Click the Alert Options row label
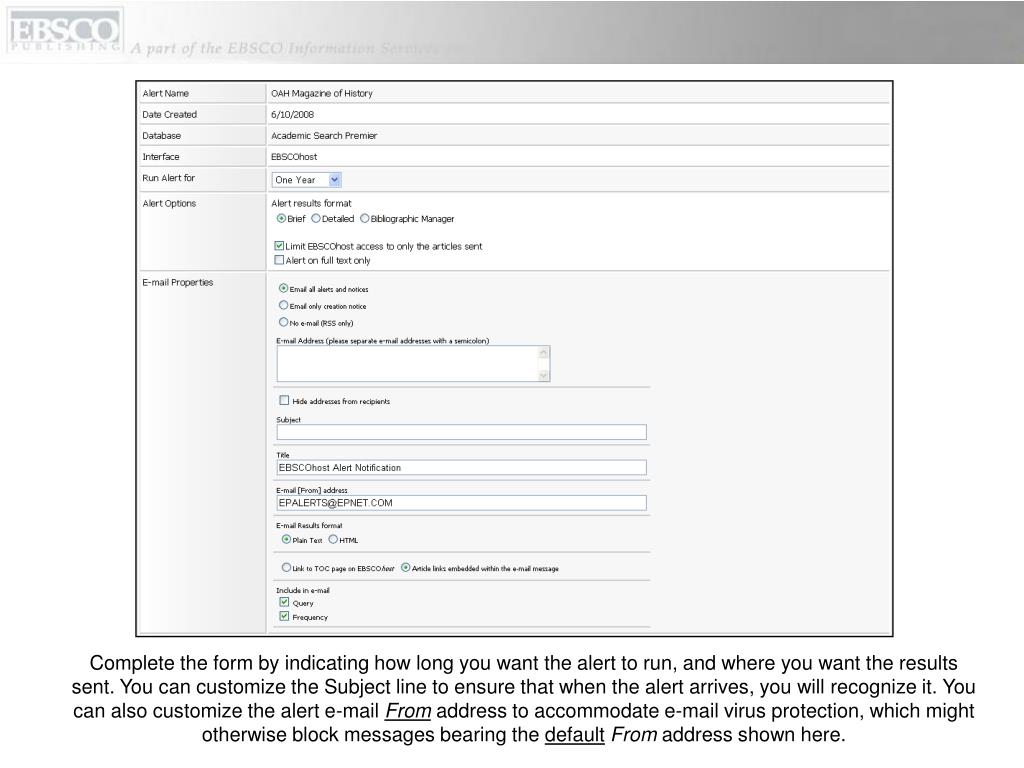This screenshot has width=1024, height=768. click(x=169, y=203)
